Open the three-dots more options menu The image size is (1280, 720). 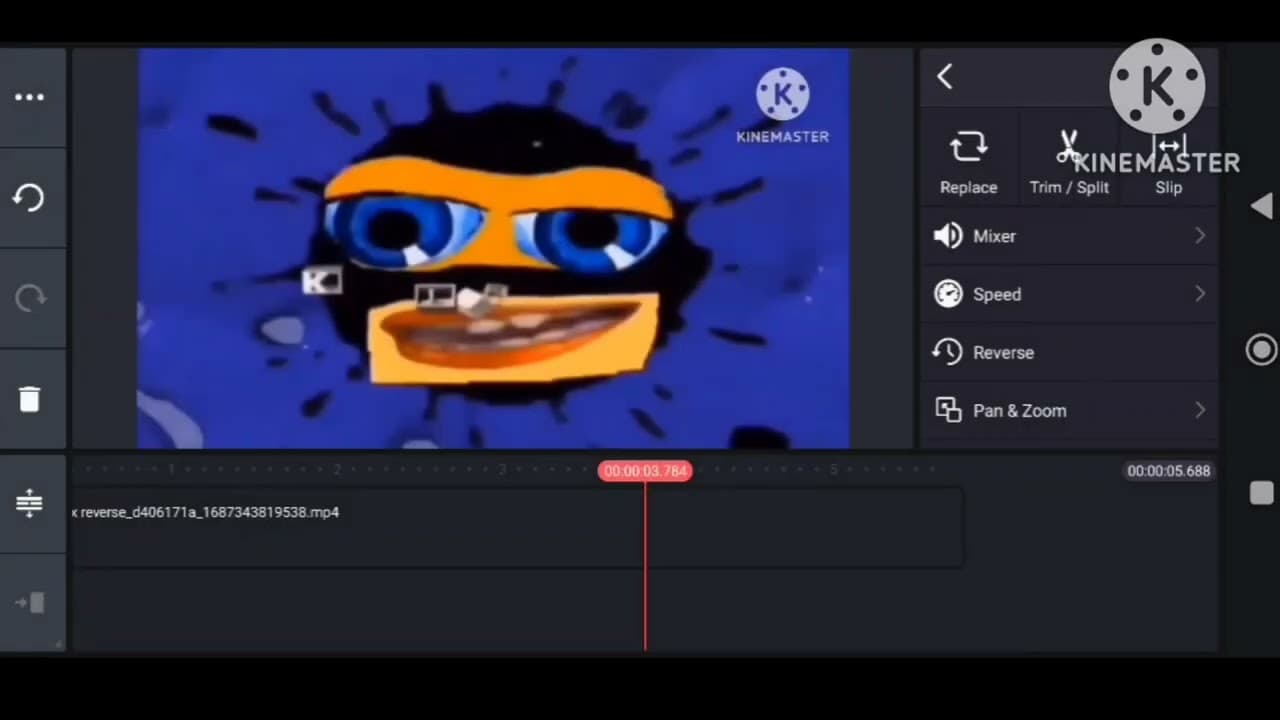[29, 97]
